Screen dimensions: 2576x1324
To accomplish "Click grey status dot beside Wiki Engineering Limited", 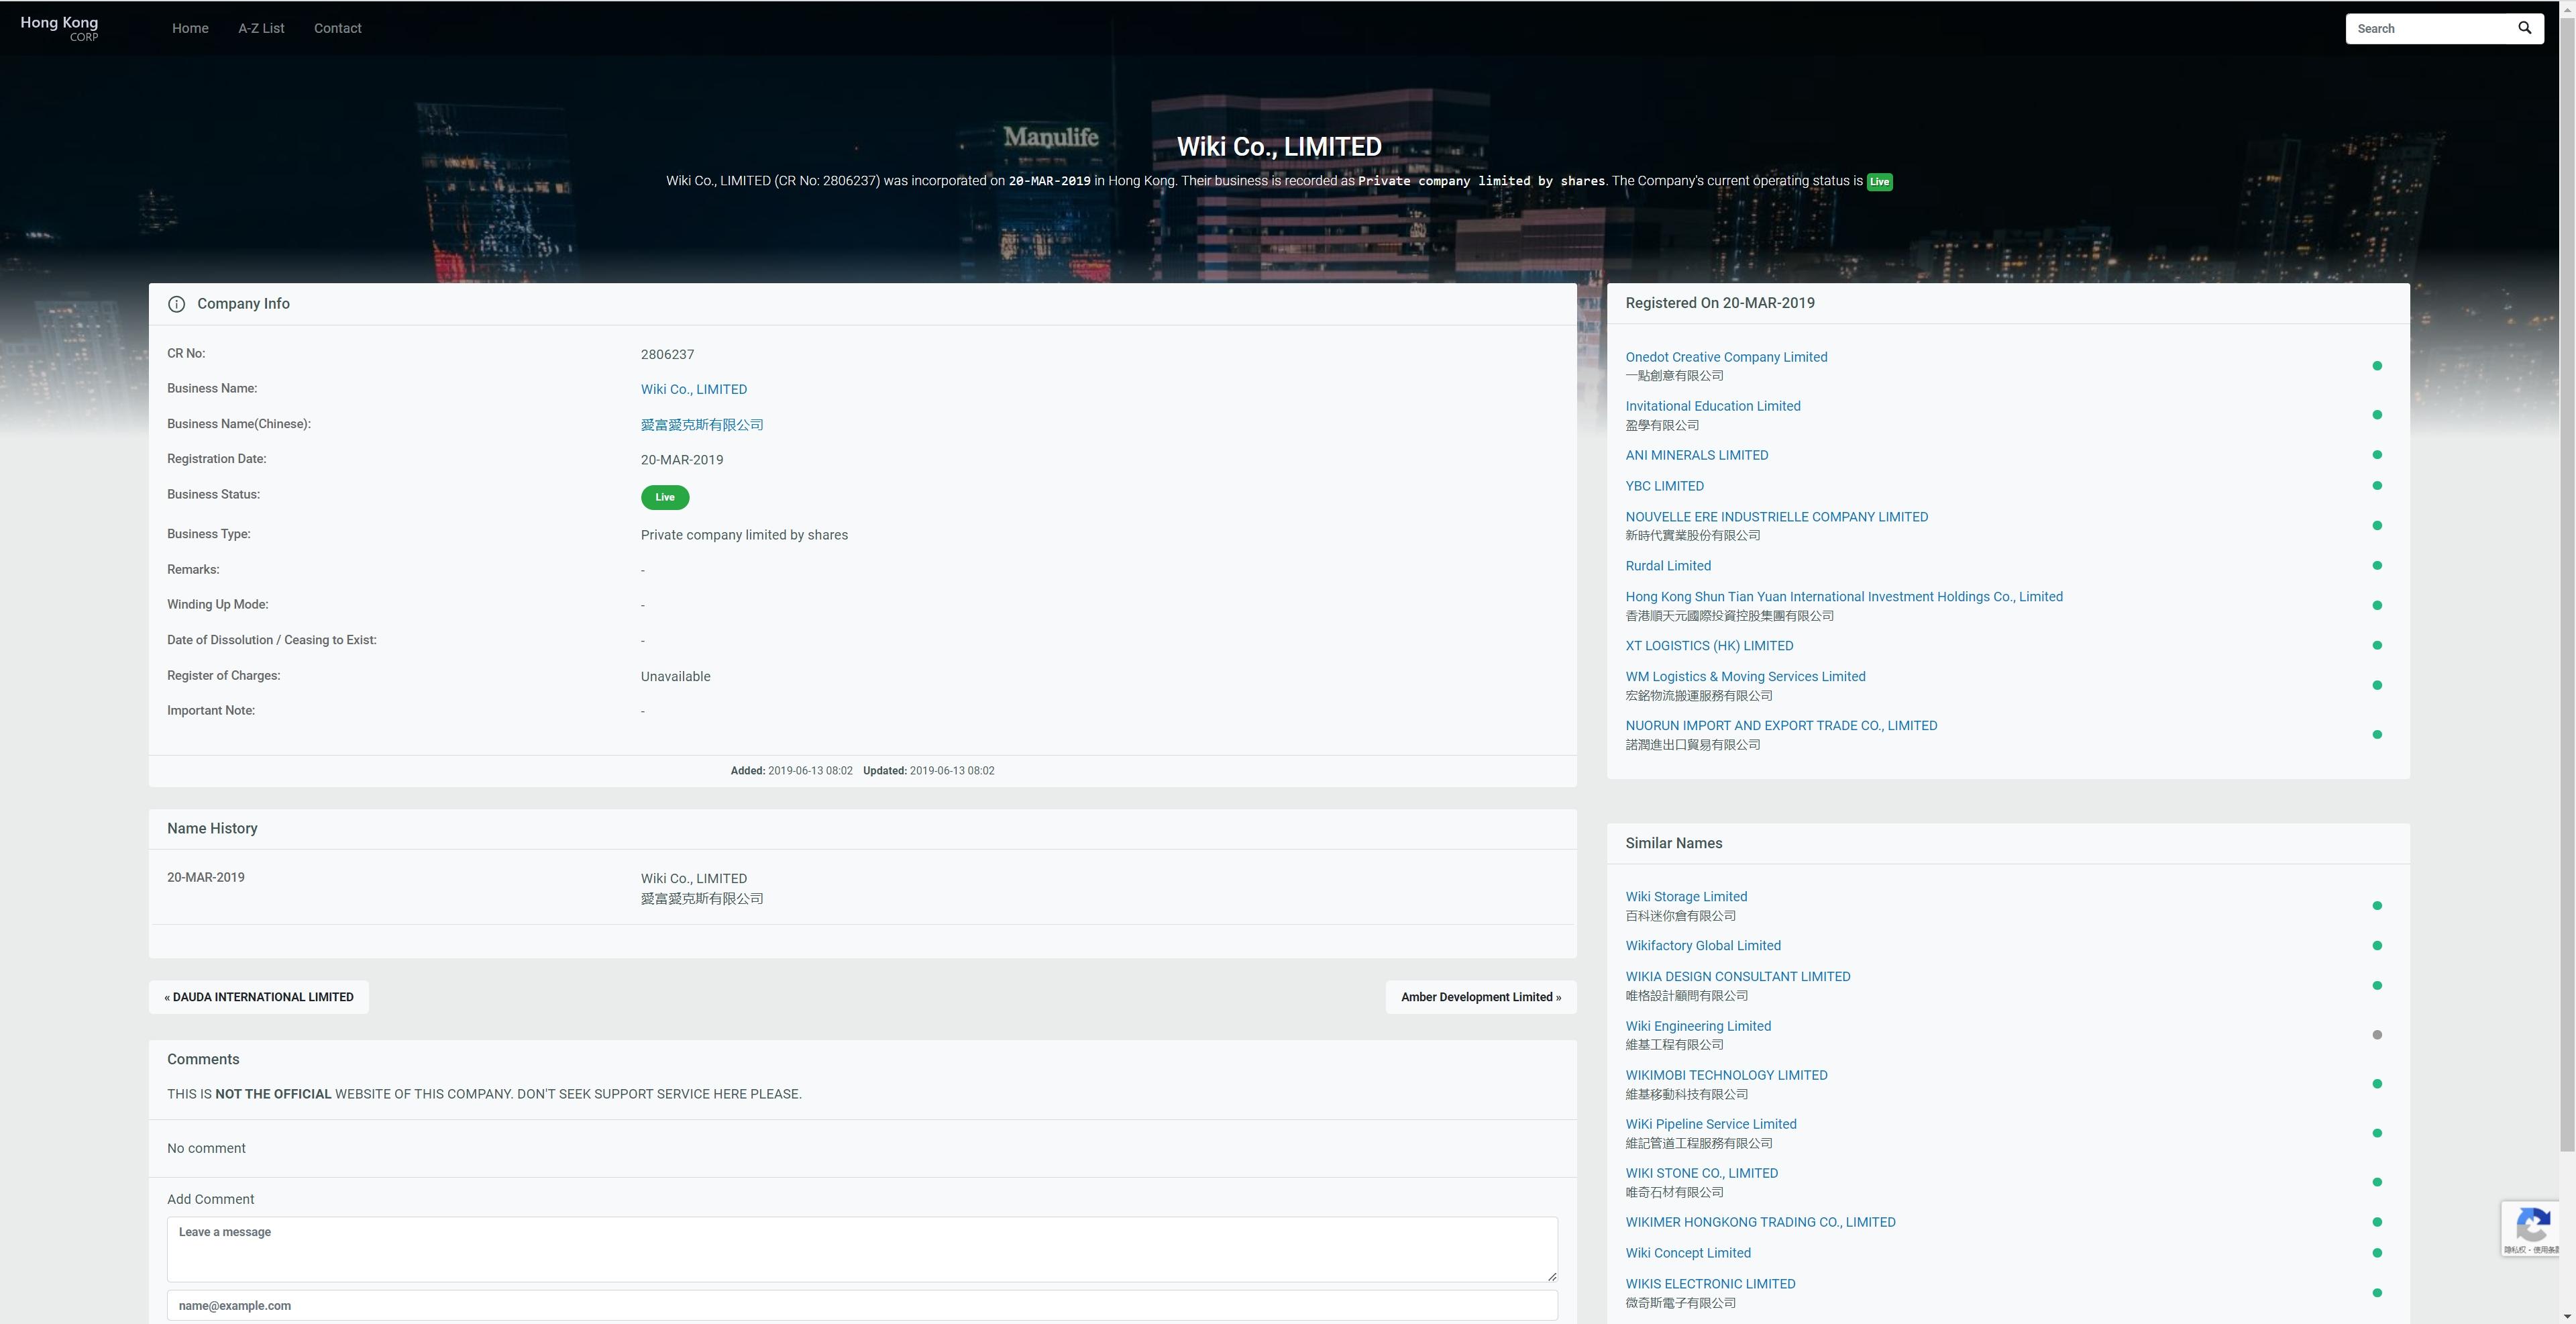I will [2377, 1035].
